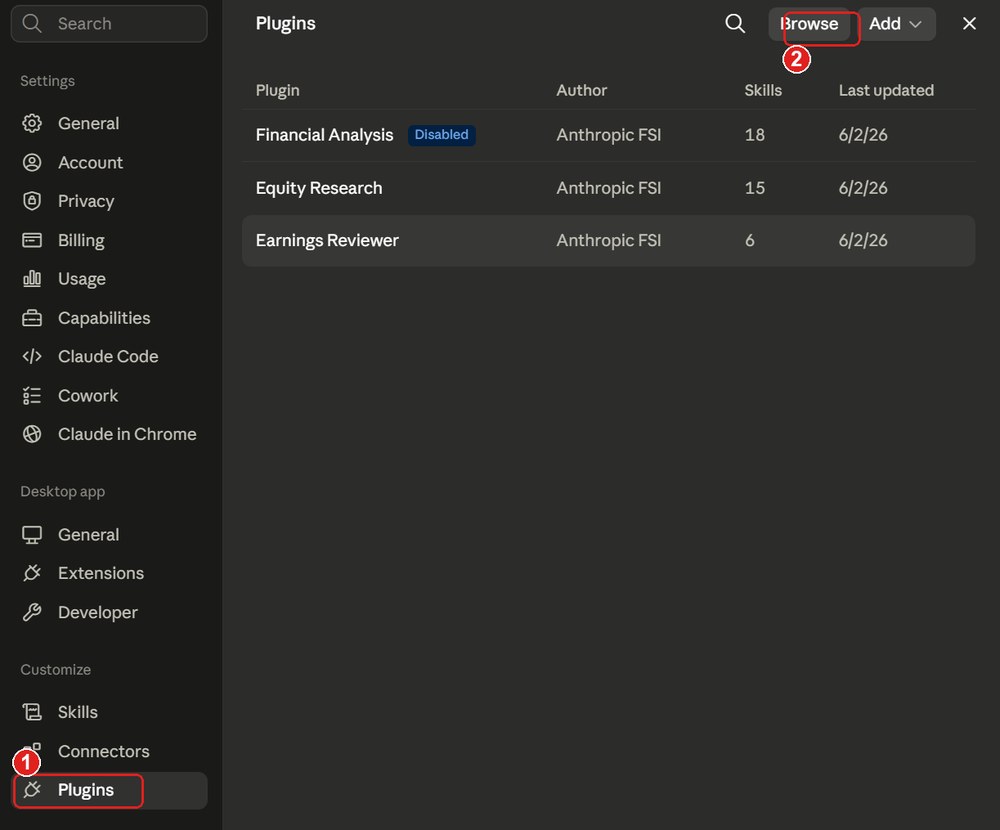
Task: Click the Developer wrench icon
Action: pyautogui.click(x=32, y=612)
